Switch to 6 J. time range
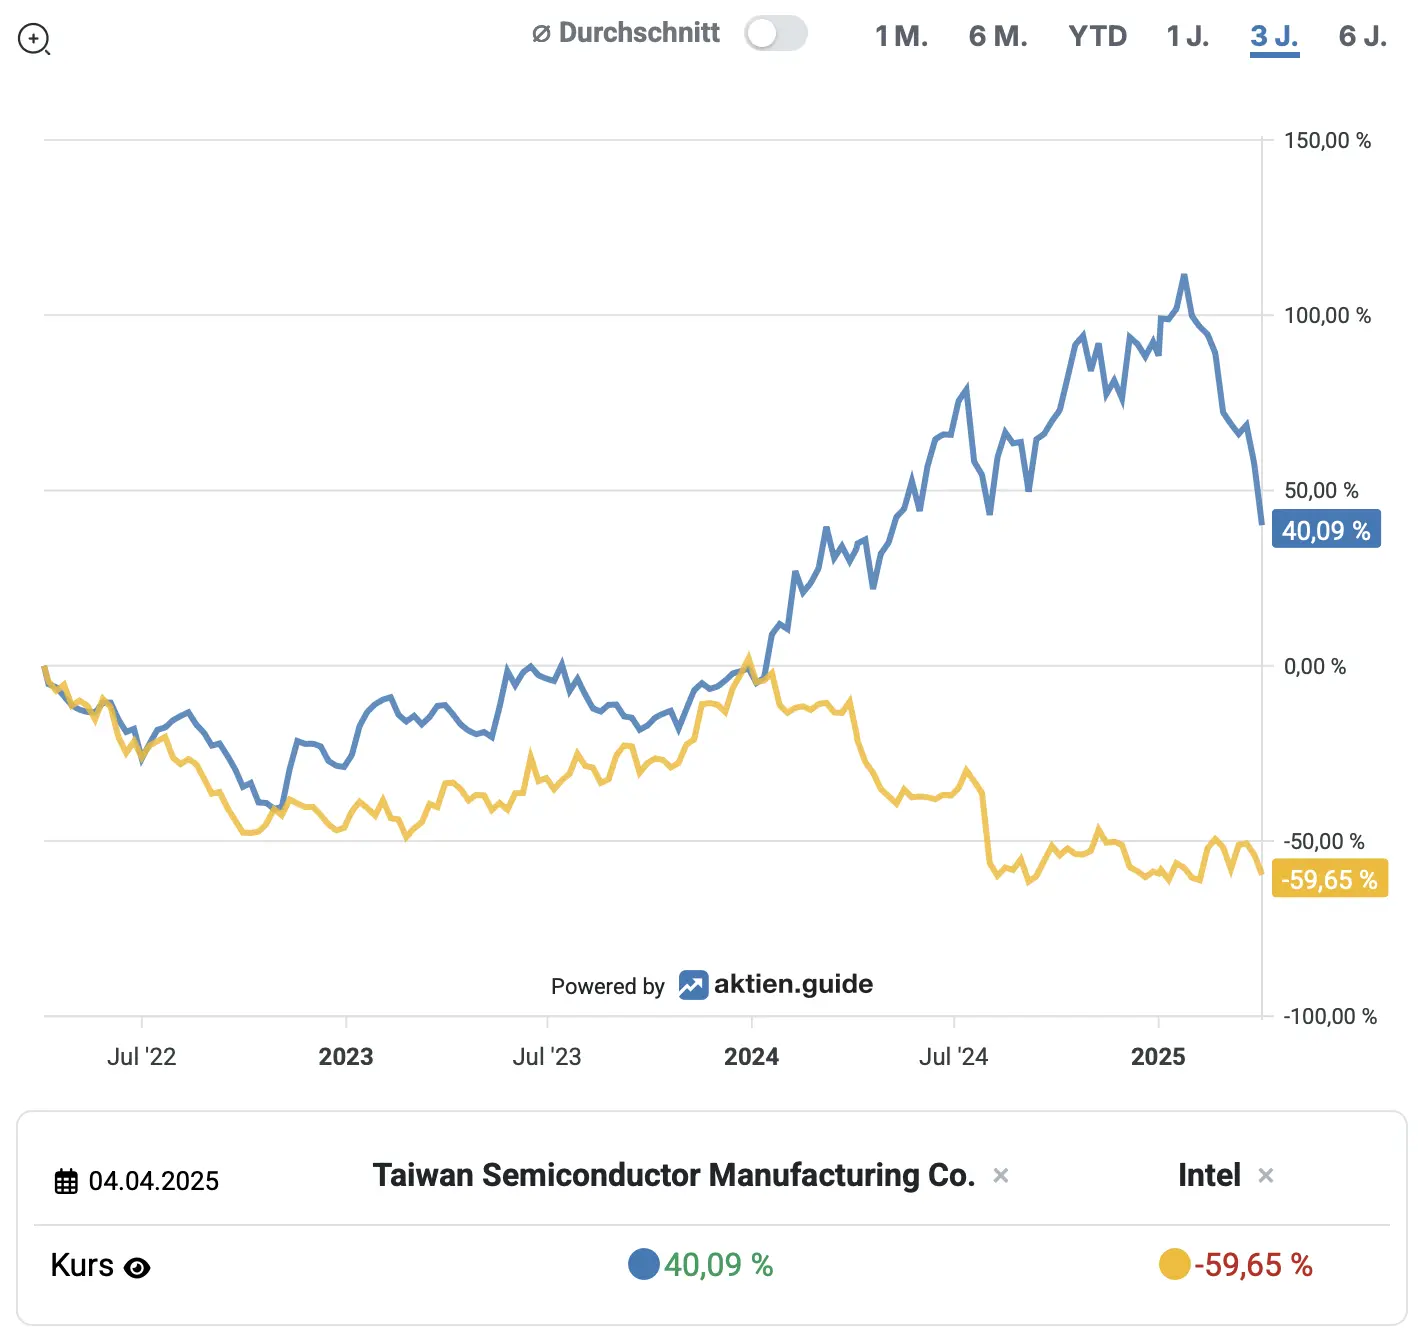This screenshot has width=1418, height=1342. (1363, 36)
